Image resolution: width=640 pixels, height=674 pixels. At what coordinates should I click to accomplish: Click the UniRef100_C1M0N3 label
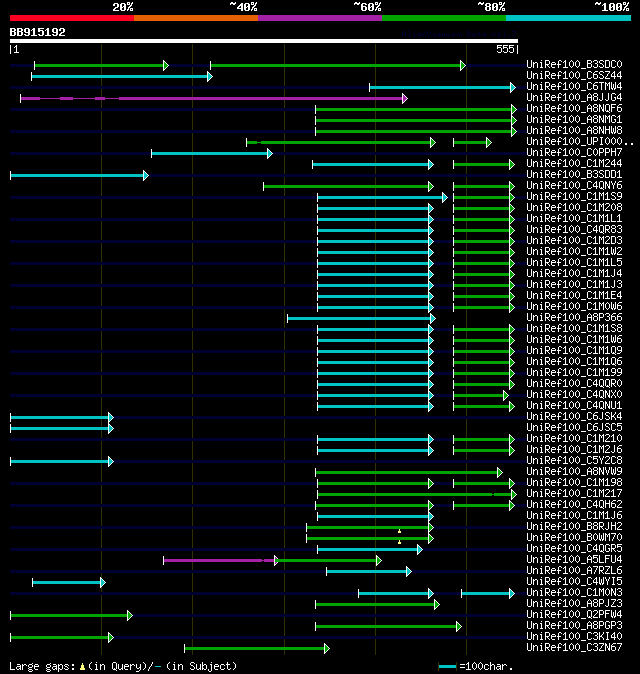click(x=574, y=592)
